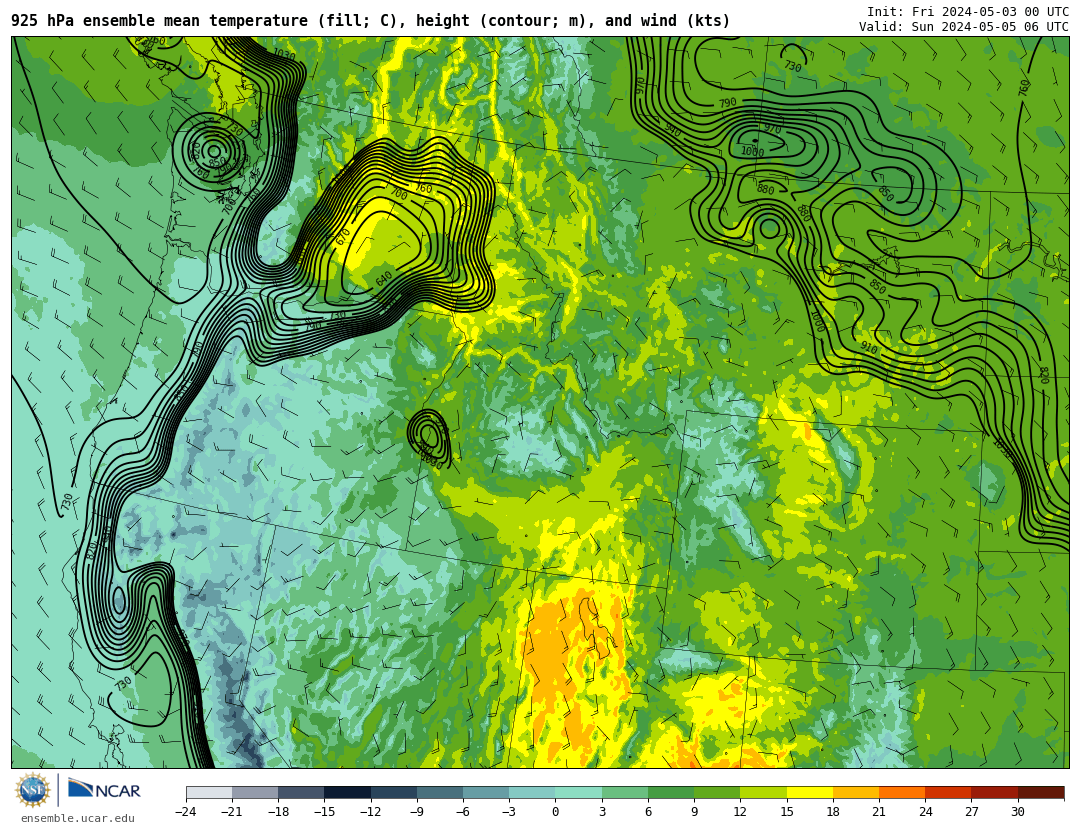Pick the color swatch between -24 and -21
Screen dimensions: 1080x831
click(209, 792)
